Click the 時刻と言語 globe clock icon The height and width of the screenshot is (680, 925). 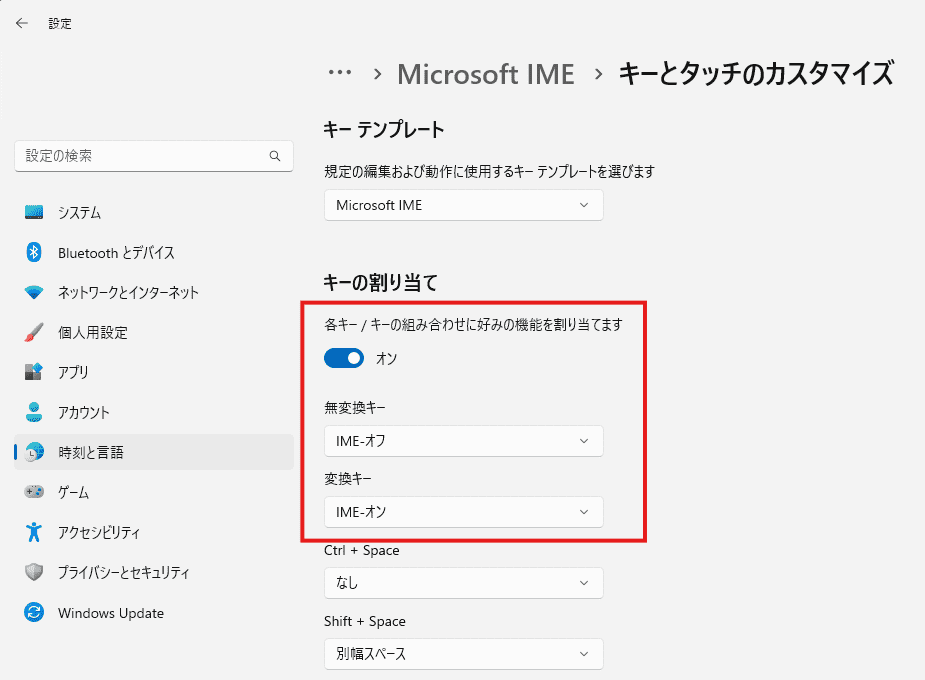[34, 452]
